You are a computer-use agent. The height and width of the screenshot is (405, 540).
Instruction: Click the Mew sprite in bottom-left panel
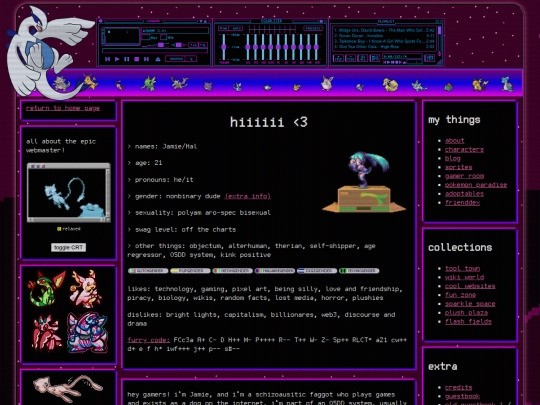[x=68, y=388]
